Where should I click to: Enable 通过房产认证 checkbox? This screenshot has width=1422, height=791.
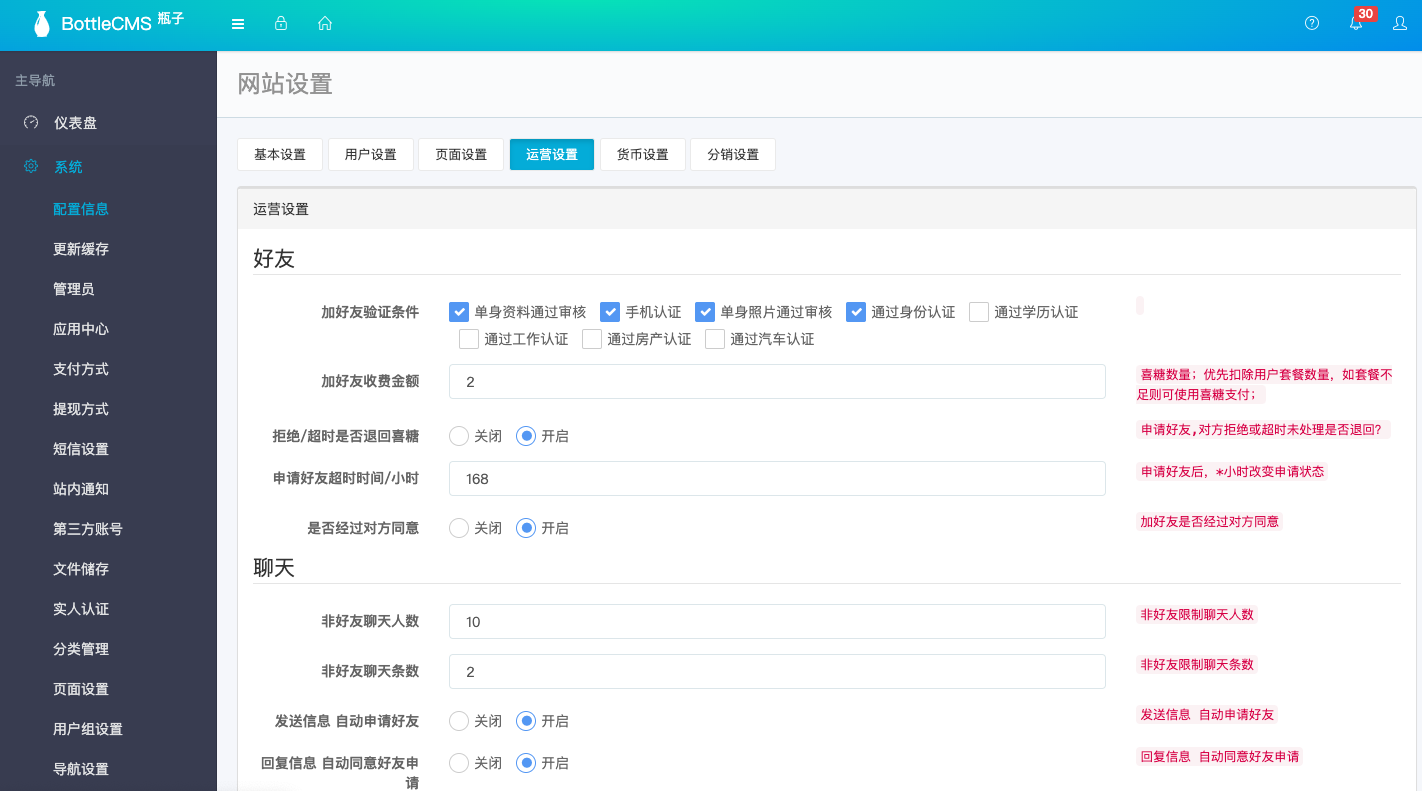[592, 339]
